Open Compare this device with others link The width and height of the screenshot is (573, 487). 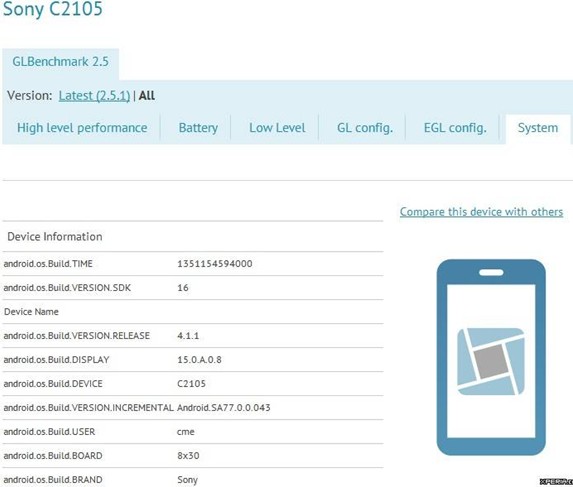[x=481, y=212]
